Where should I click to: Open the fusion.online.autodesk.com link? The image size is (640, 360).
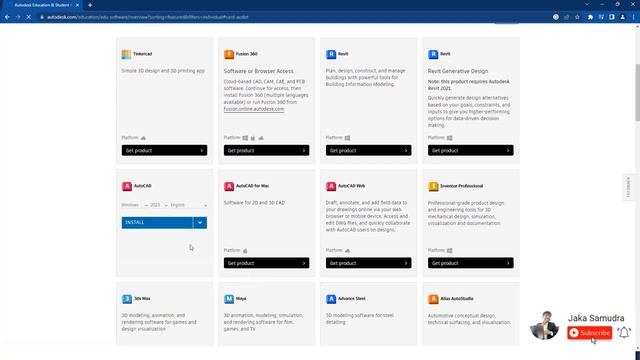tap(254, 109)
